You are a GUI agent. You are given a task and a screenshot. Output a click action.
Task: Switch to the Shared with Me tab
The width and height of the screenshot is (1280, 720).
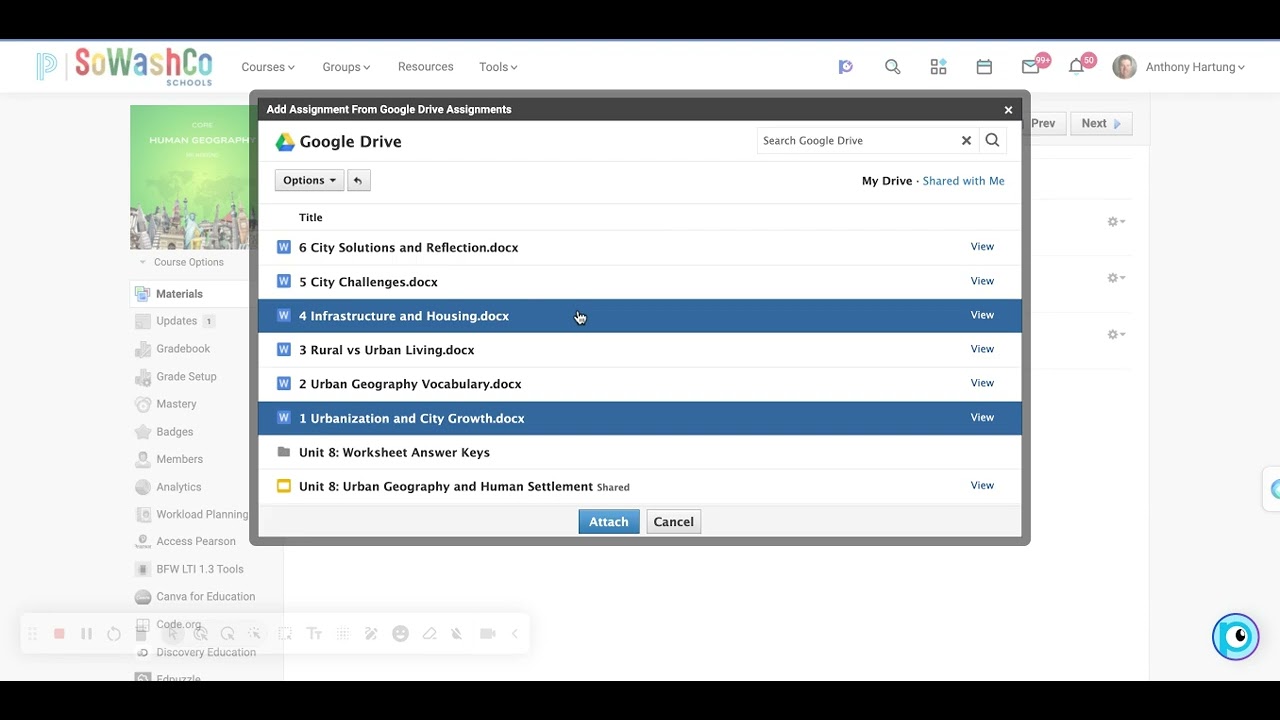pyautogui.click(x=963, y=181)
